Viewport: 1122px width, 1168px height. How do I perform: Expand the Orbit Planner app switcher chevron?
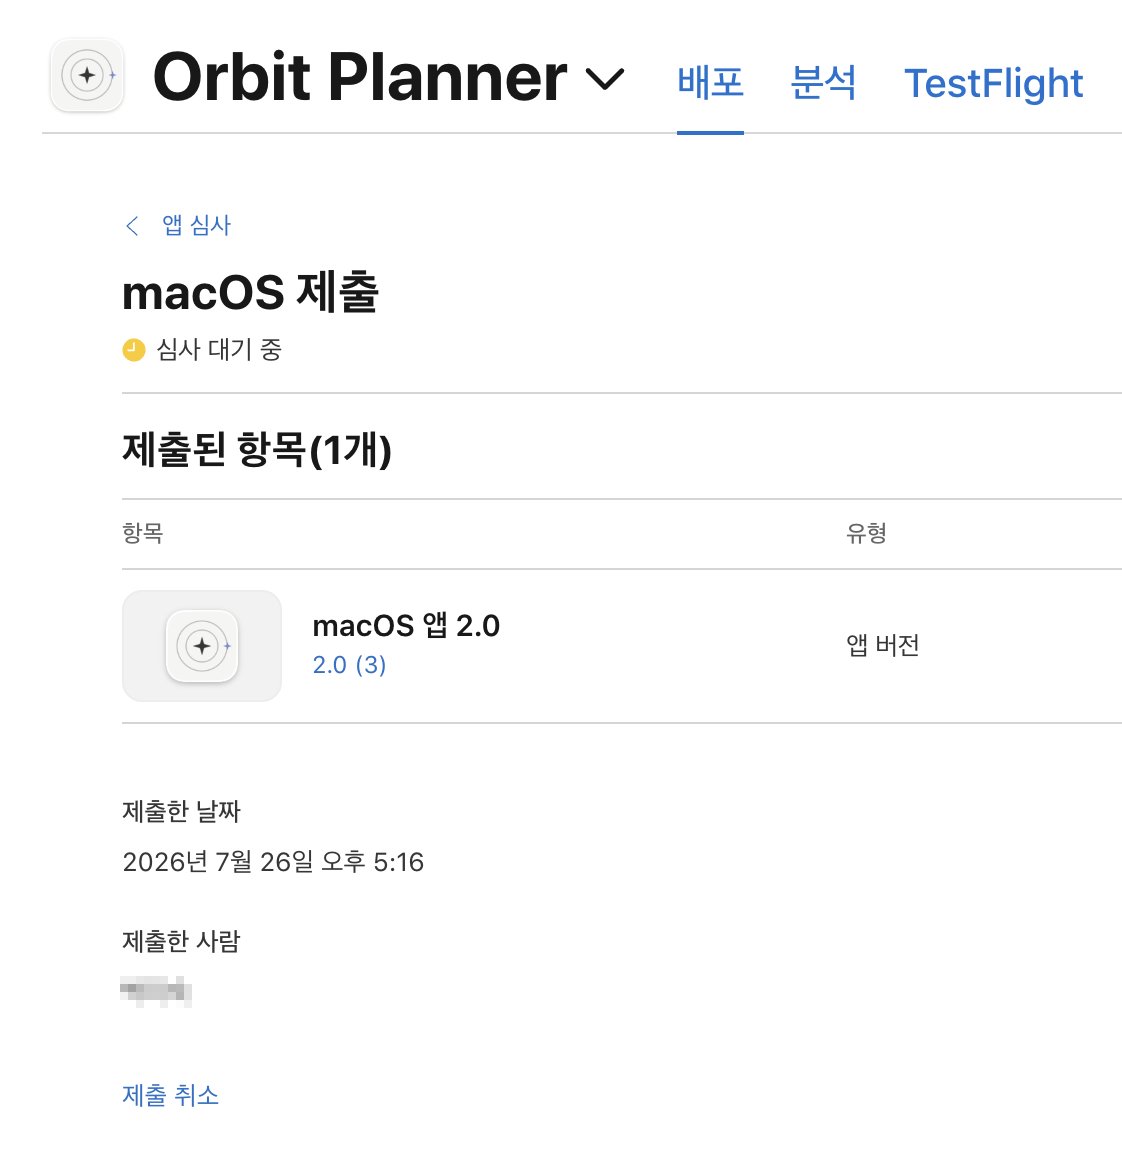pos(604,78)
